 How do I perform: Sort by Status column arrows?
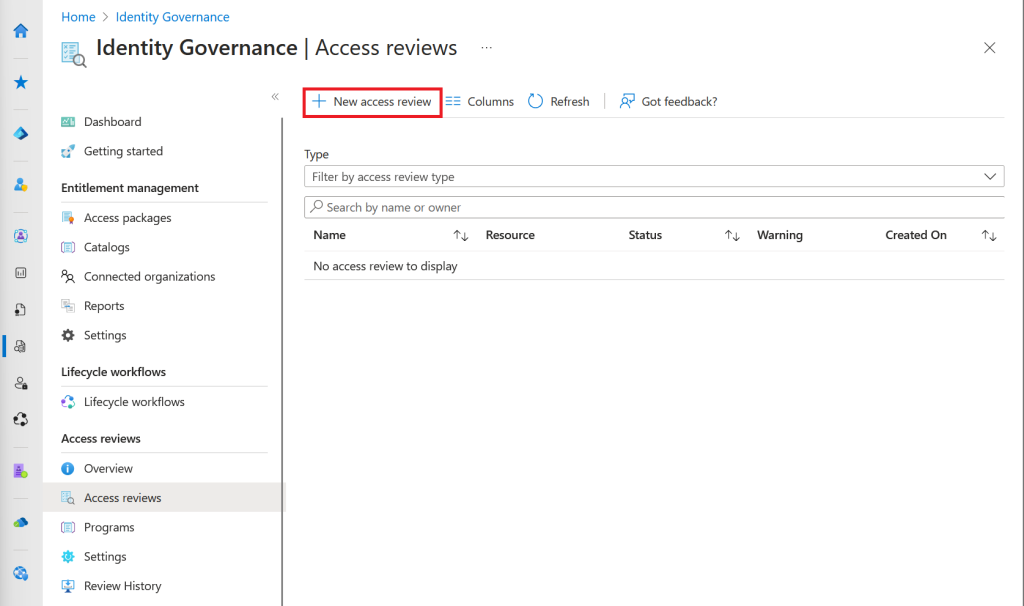(732, 236)
